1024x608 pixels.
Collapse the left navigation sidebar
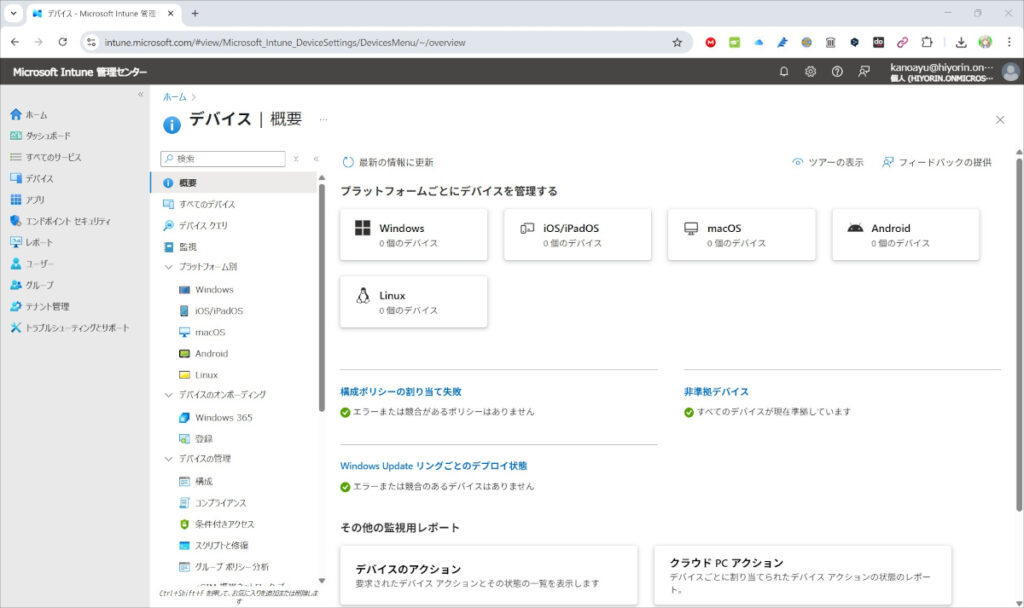pos(140,95)
